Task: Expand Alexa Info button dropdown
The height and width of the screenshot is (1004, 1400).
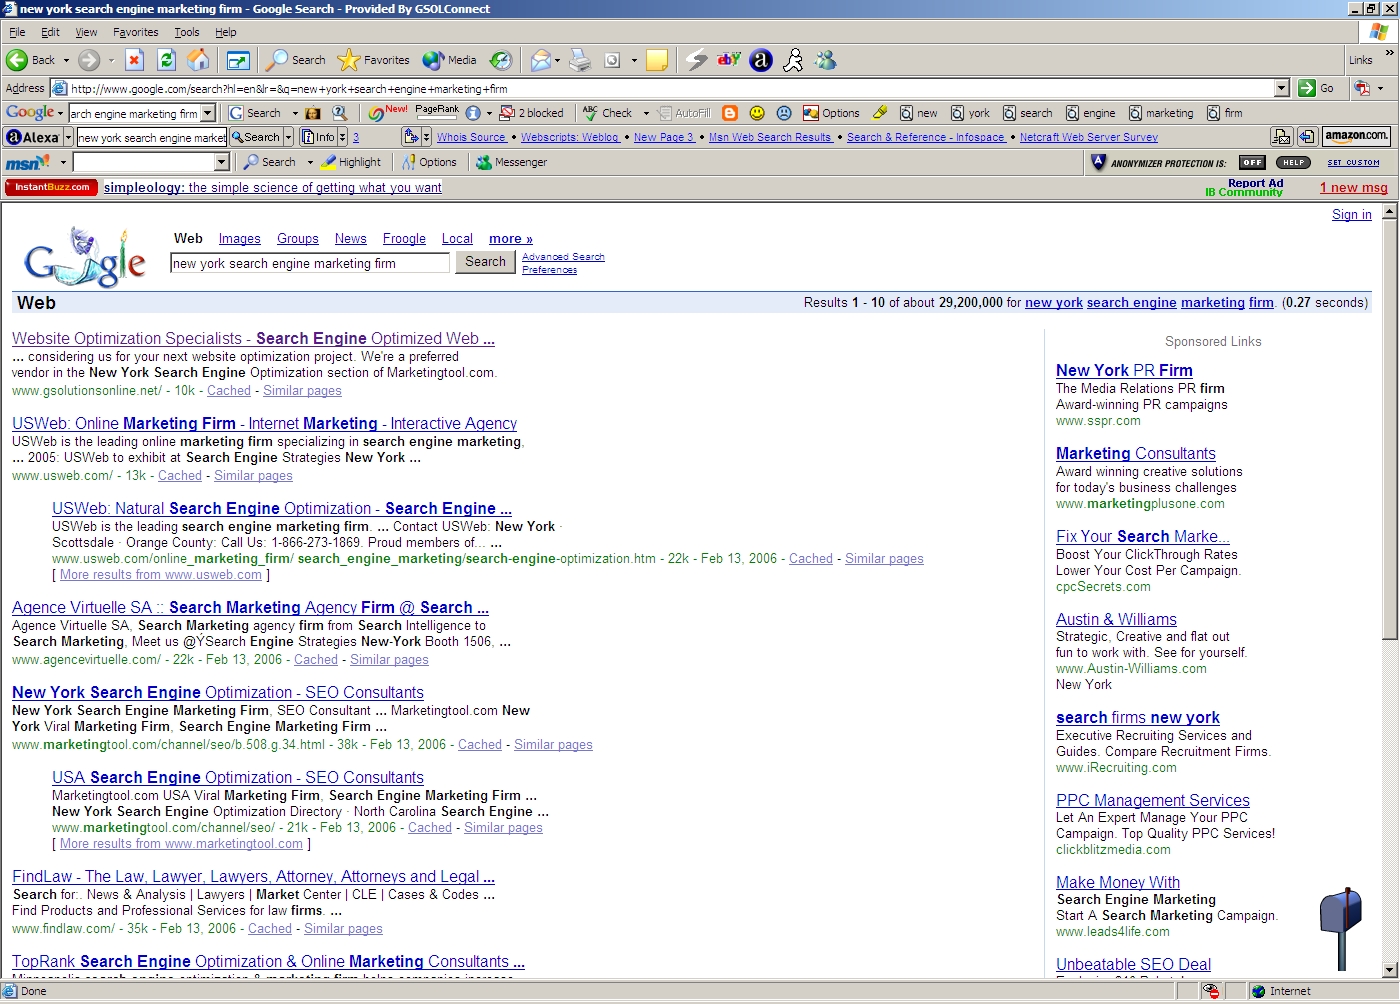Action: pos(342,137)
